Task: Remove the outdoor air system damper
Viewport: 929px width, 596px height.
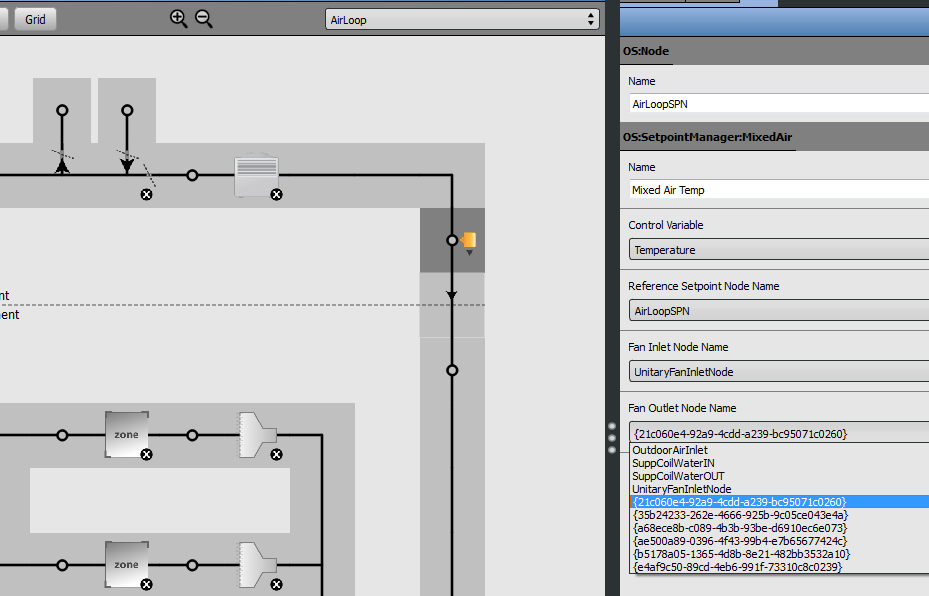Action: coord(146,194)
